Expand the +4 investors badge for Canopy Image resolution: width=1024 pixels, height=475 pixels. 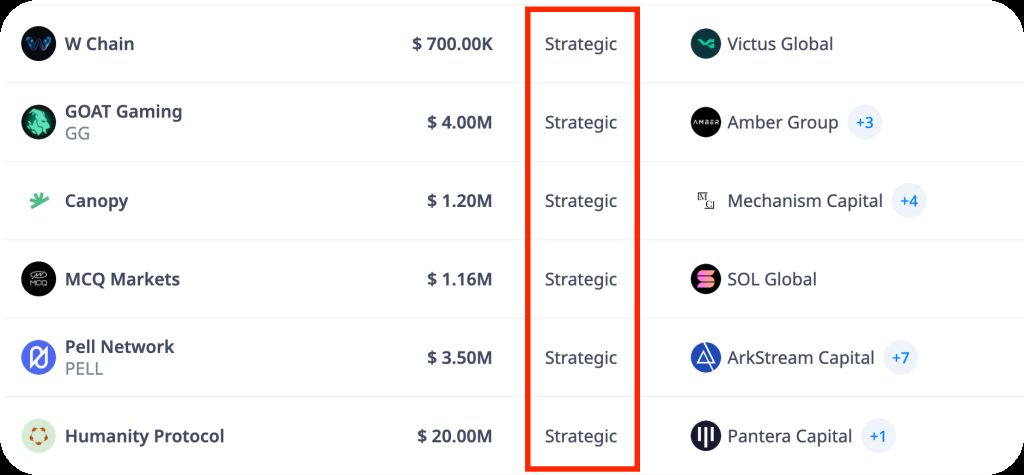click(909, 201)
